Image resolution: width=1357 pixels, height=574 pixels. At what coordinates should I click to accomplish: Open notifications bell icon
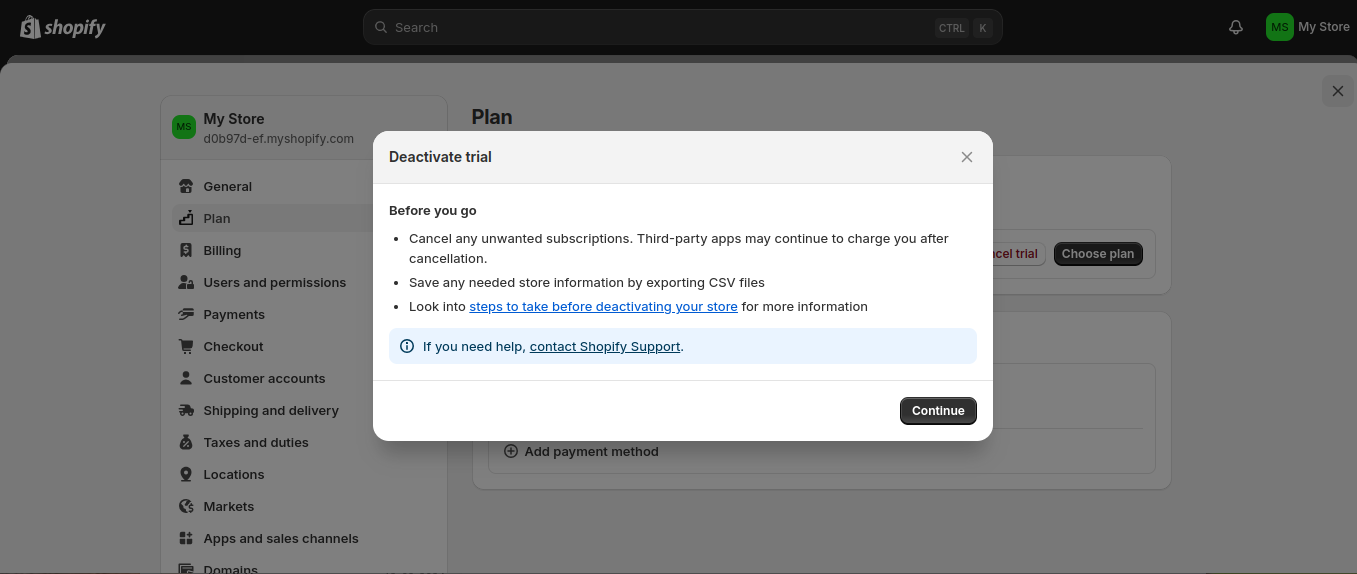tap(1236, 27)
